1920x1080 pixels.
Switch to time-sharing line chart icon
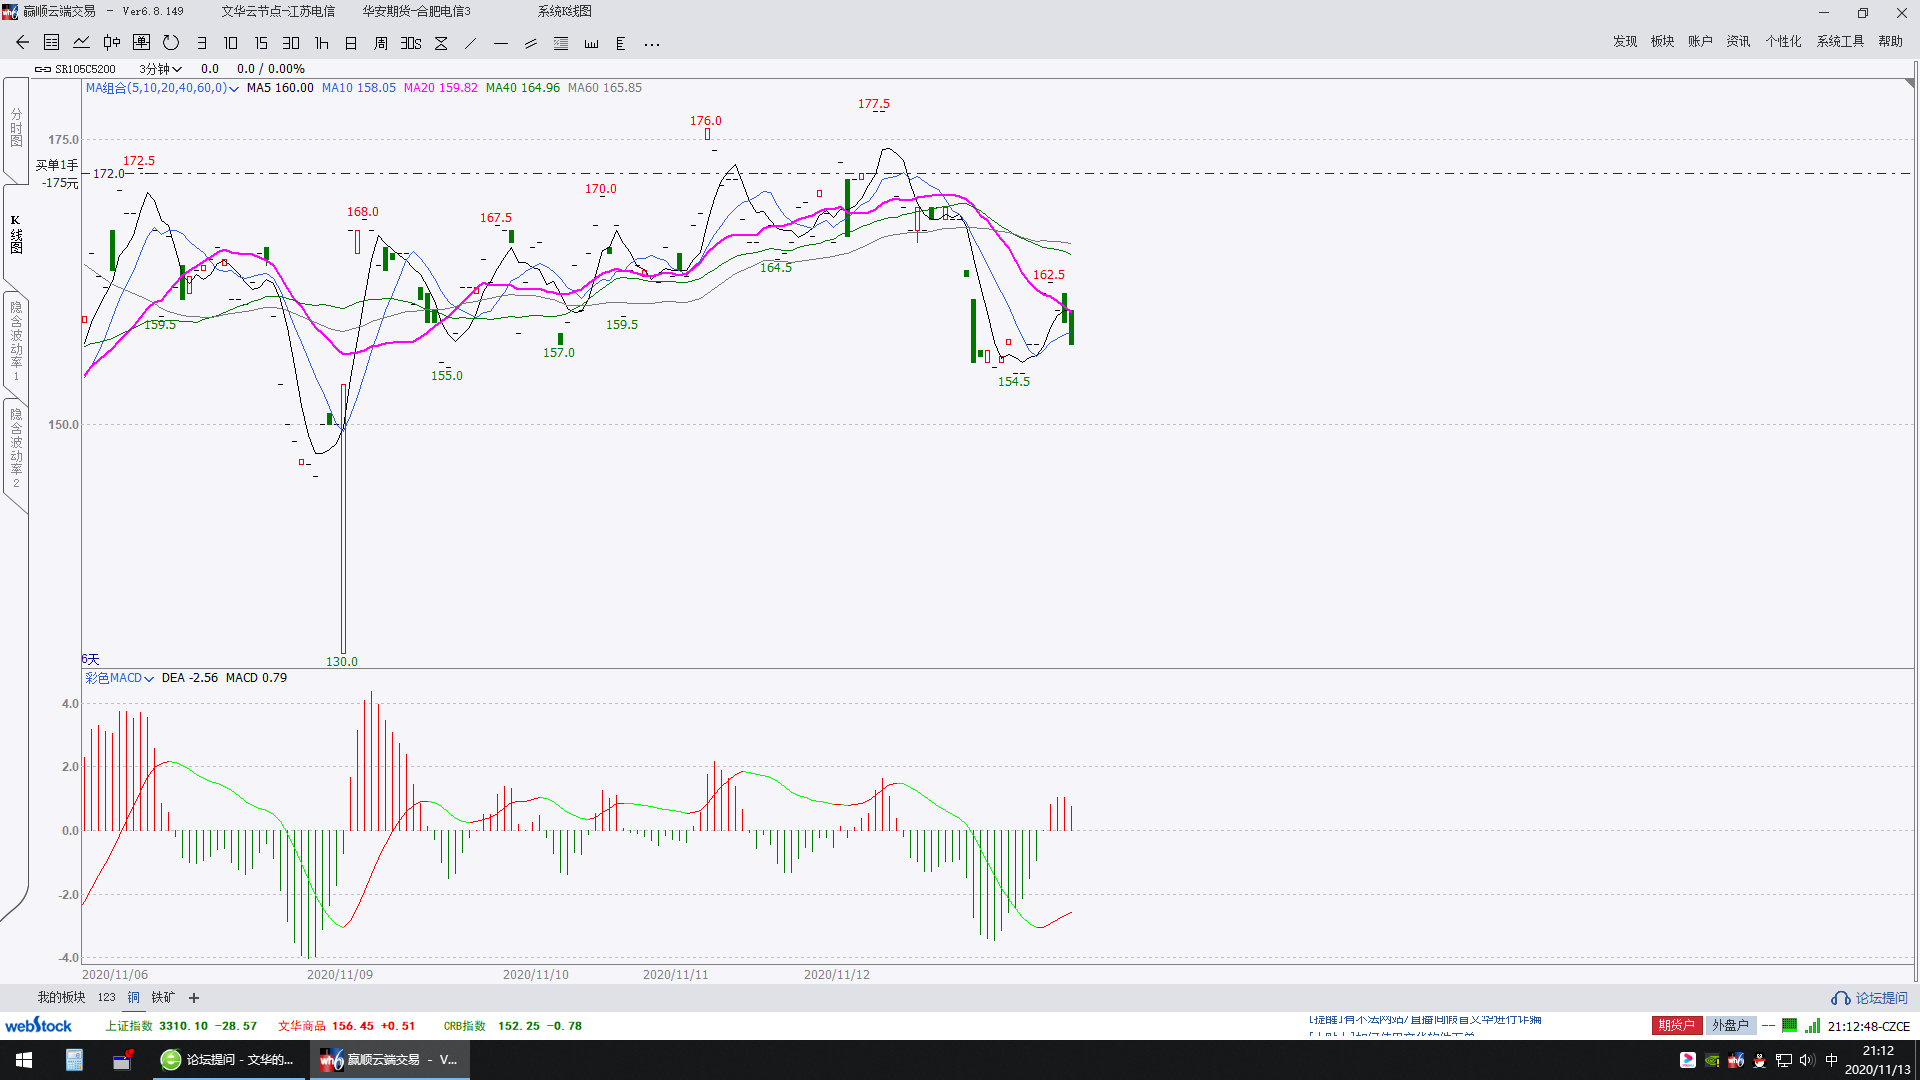tap(82, 43)
